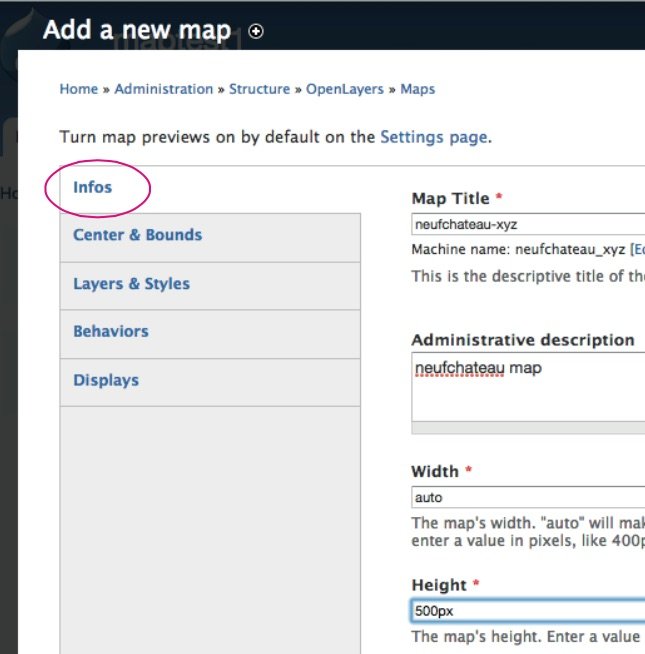The width and height of the screenshot is (645, 654).
Task: Go to OpenLayers breadcrumb link
Action: coord(344,89)
